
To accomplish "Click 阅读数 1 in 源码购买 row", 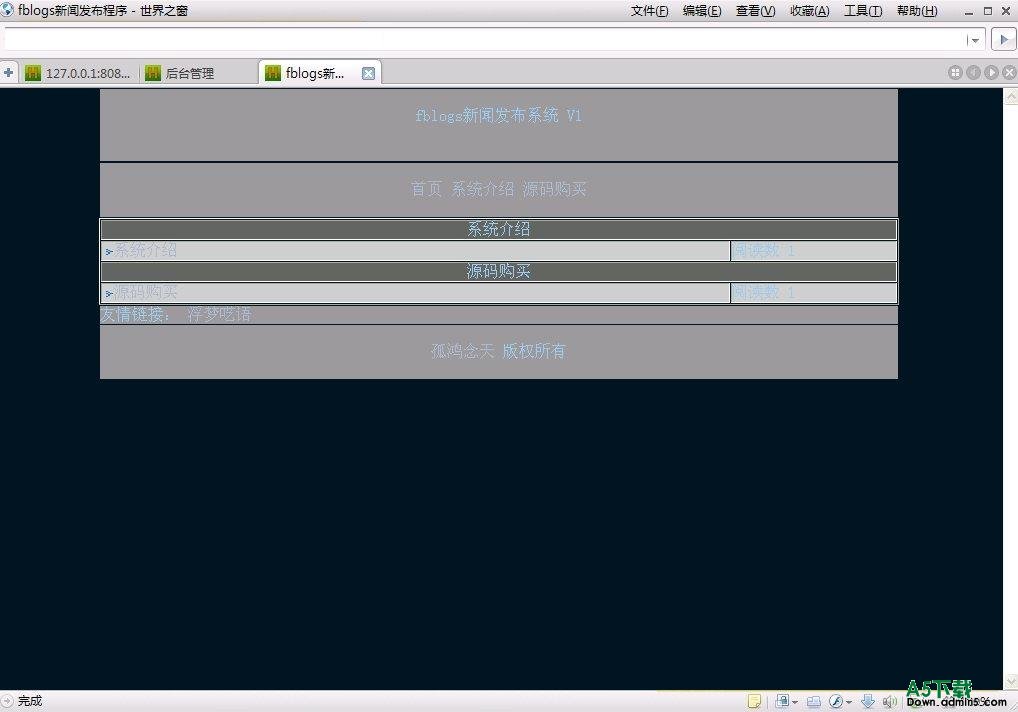I will [x=764, y=293].
